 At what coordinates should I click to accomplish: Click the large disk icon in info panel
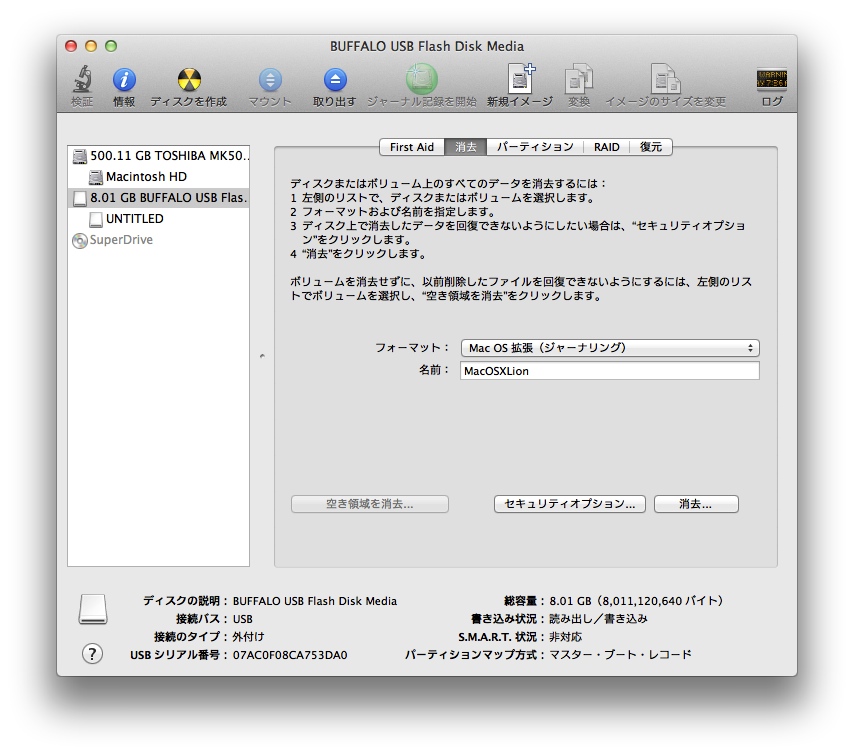click(x=93, y=609)
